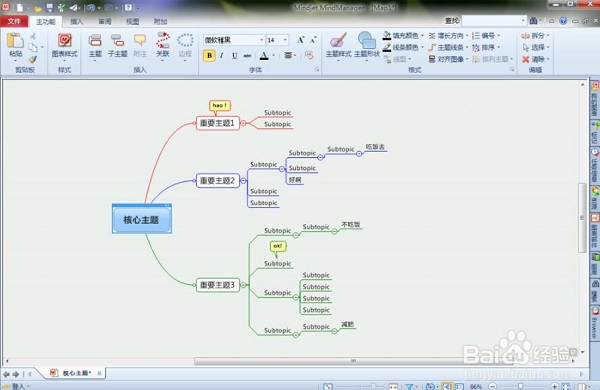Open the 对齐图像 align image dropdown
Image resolution: width=600 pixels, height=390 pixels.
point(448,59)
